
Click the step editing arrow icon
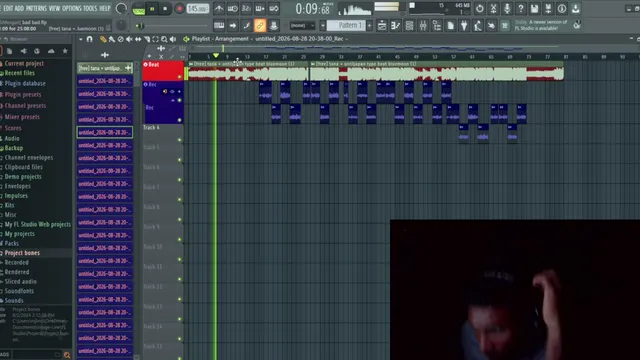(233, 26)
